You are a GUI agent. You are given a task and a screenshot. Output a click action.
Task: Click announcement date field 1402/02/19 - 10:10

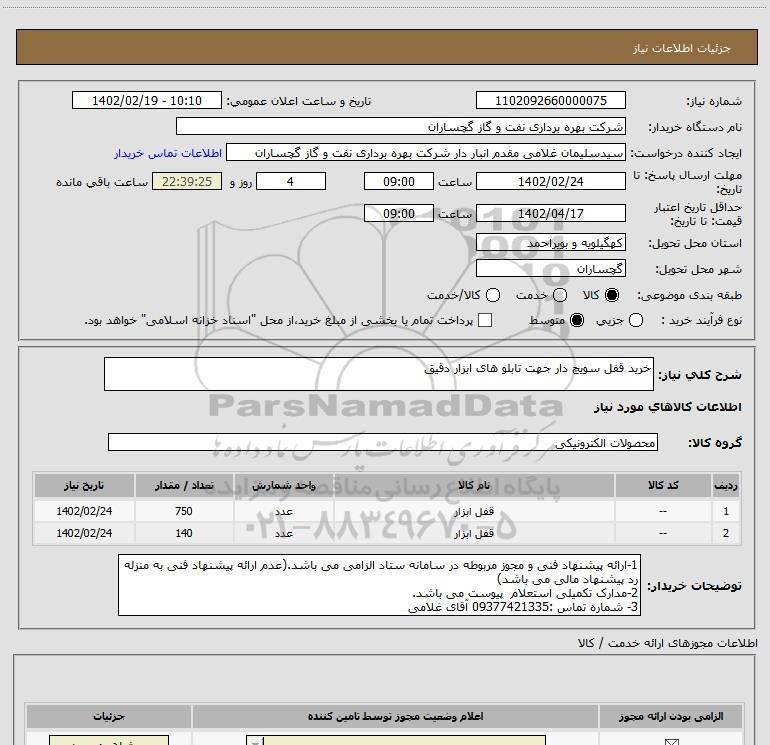147,101
